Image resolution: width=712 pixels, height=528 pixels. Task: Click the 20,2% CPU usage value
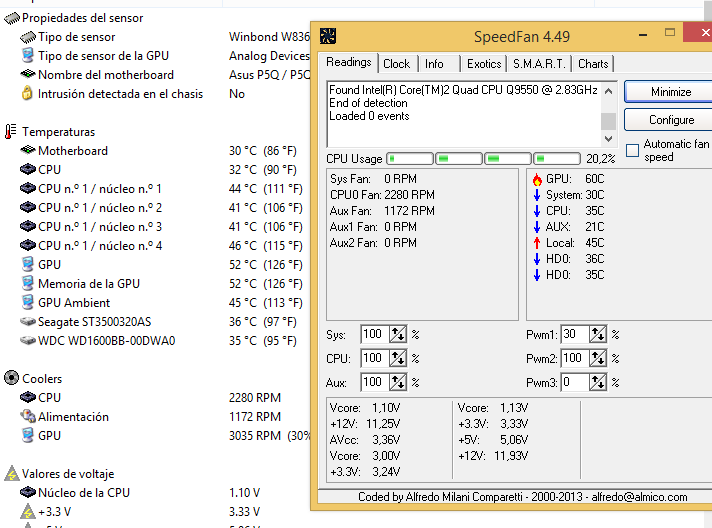click(x=600, y=159)
